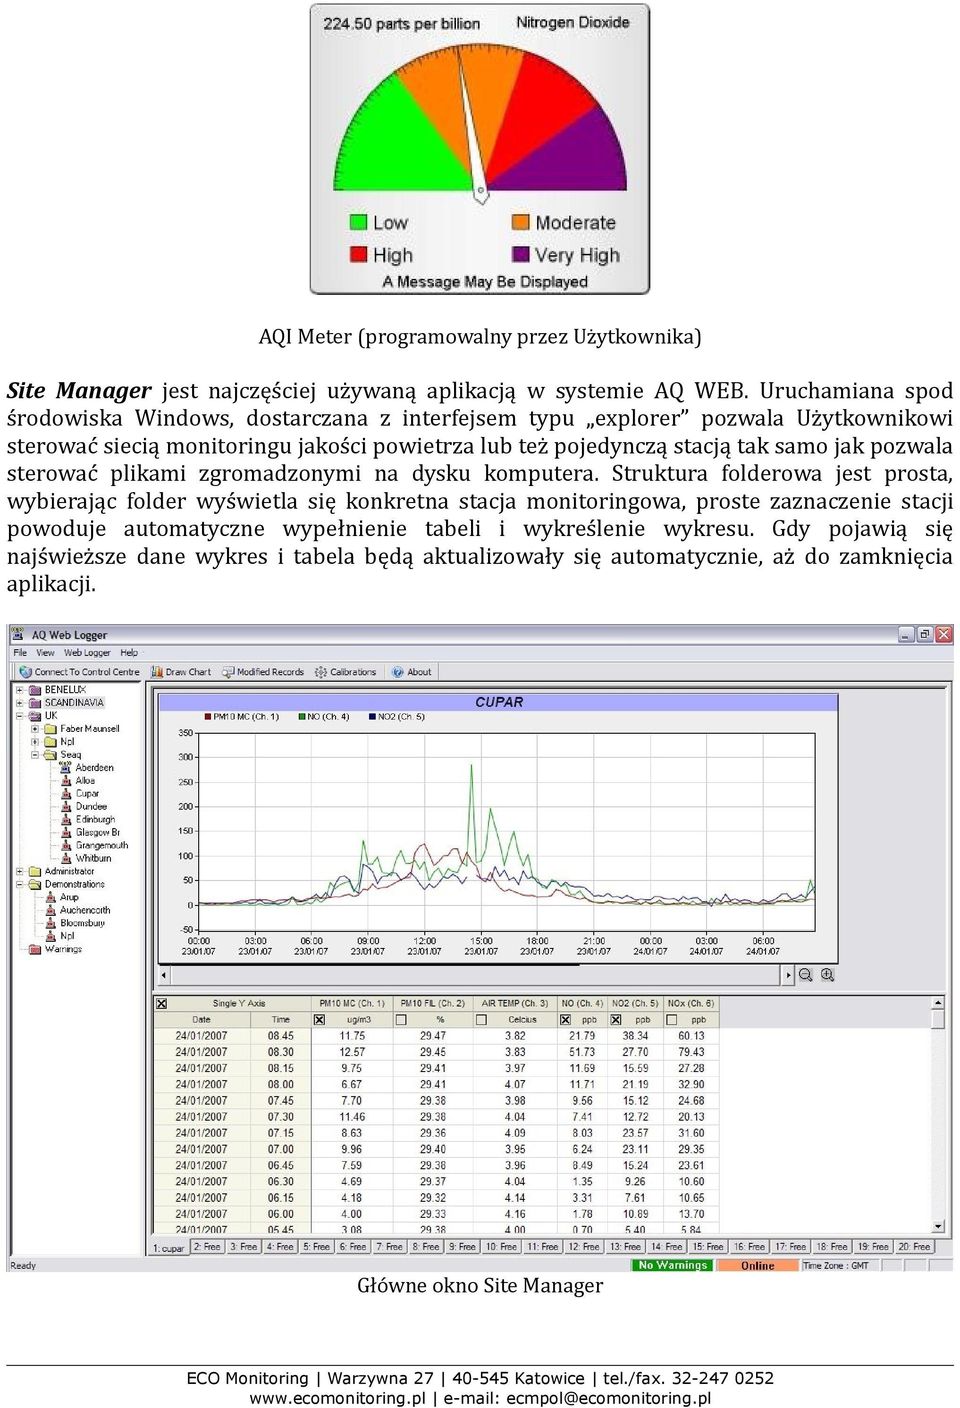Viewport: 960px width, 1408px height.
Task: Open the Help menu
Action: coord(129,653)
